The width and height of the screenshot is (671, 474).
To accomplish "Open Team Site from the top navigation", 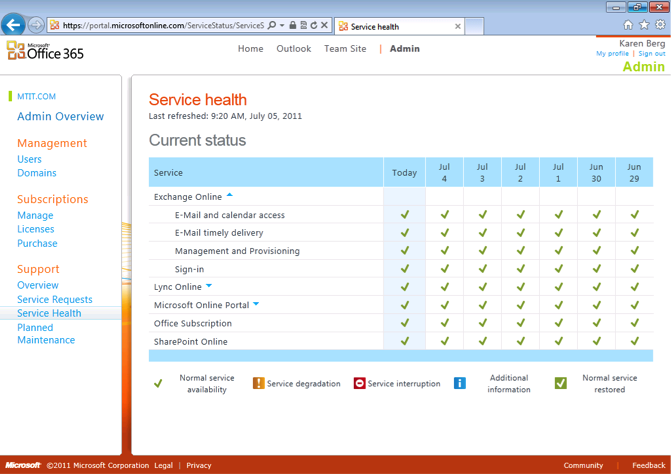I will tap(345, 49).
